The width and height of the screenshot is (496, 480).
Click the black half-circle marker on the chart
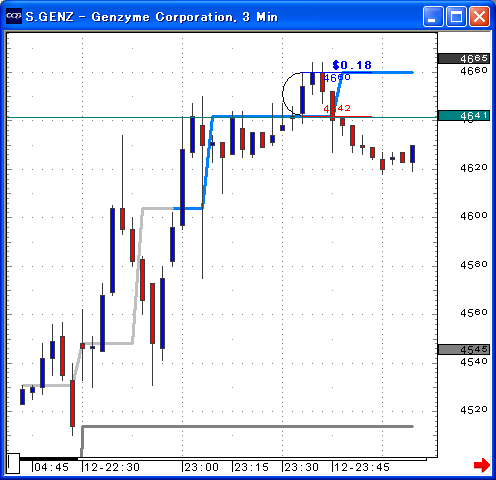pos(292,94)
